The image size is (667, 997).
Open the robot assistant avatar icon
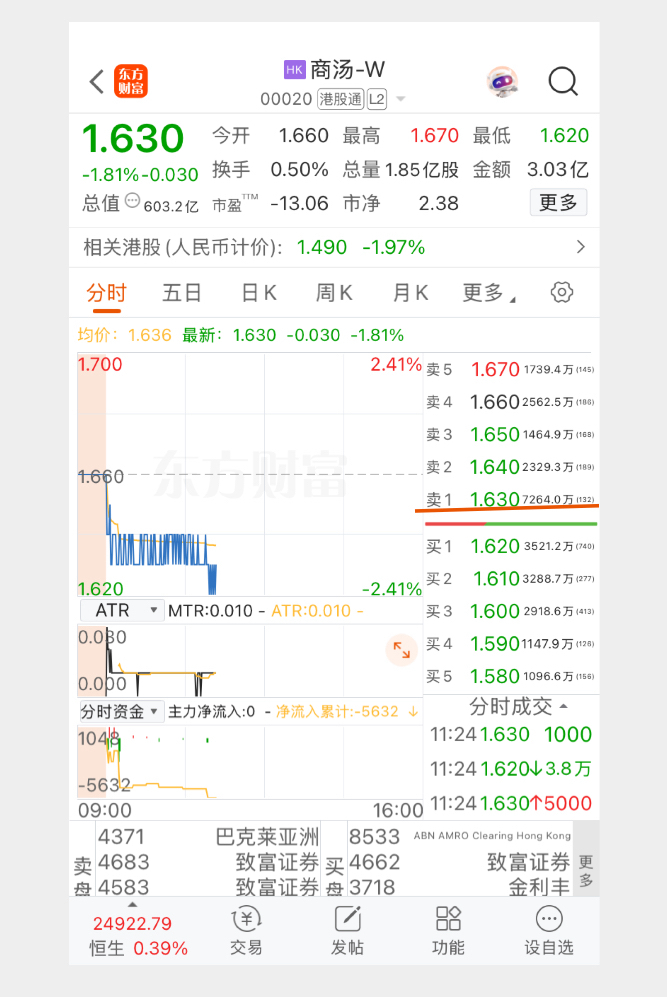click(502, 81)
